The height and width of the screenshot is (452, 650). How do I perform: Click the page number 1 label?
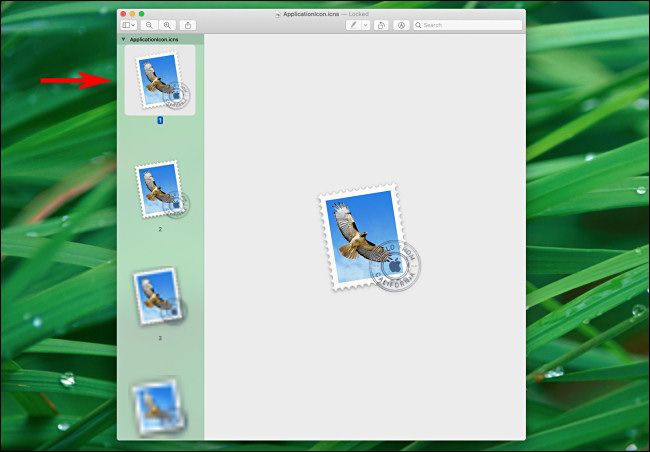pos(160,120)
